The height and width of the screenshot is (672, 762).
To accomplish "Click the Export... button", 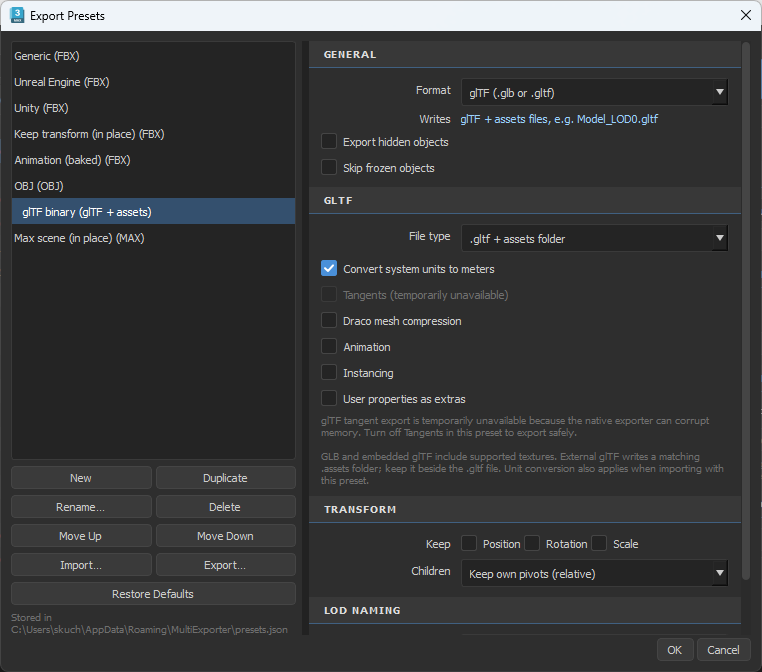I will point(225,565).
